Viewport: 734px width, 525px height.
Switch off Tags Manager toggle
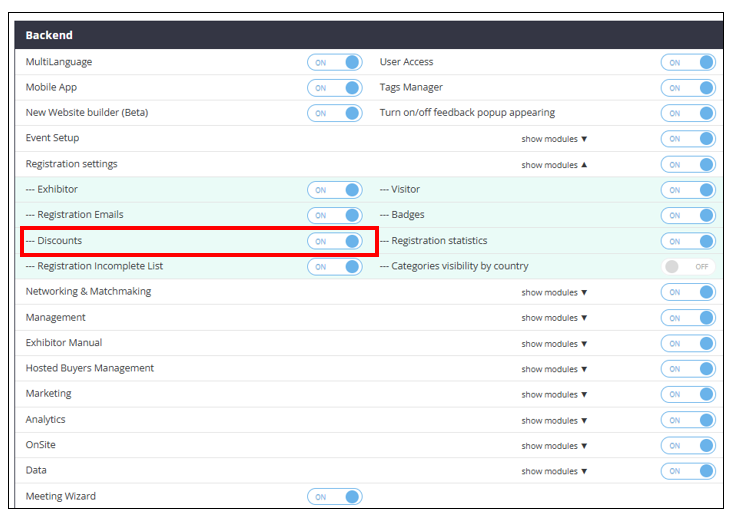click(688, 87)
